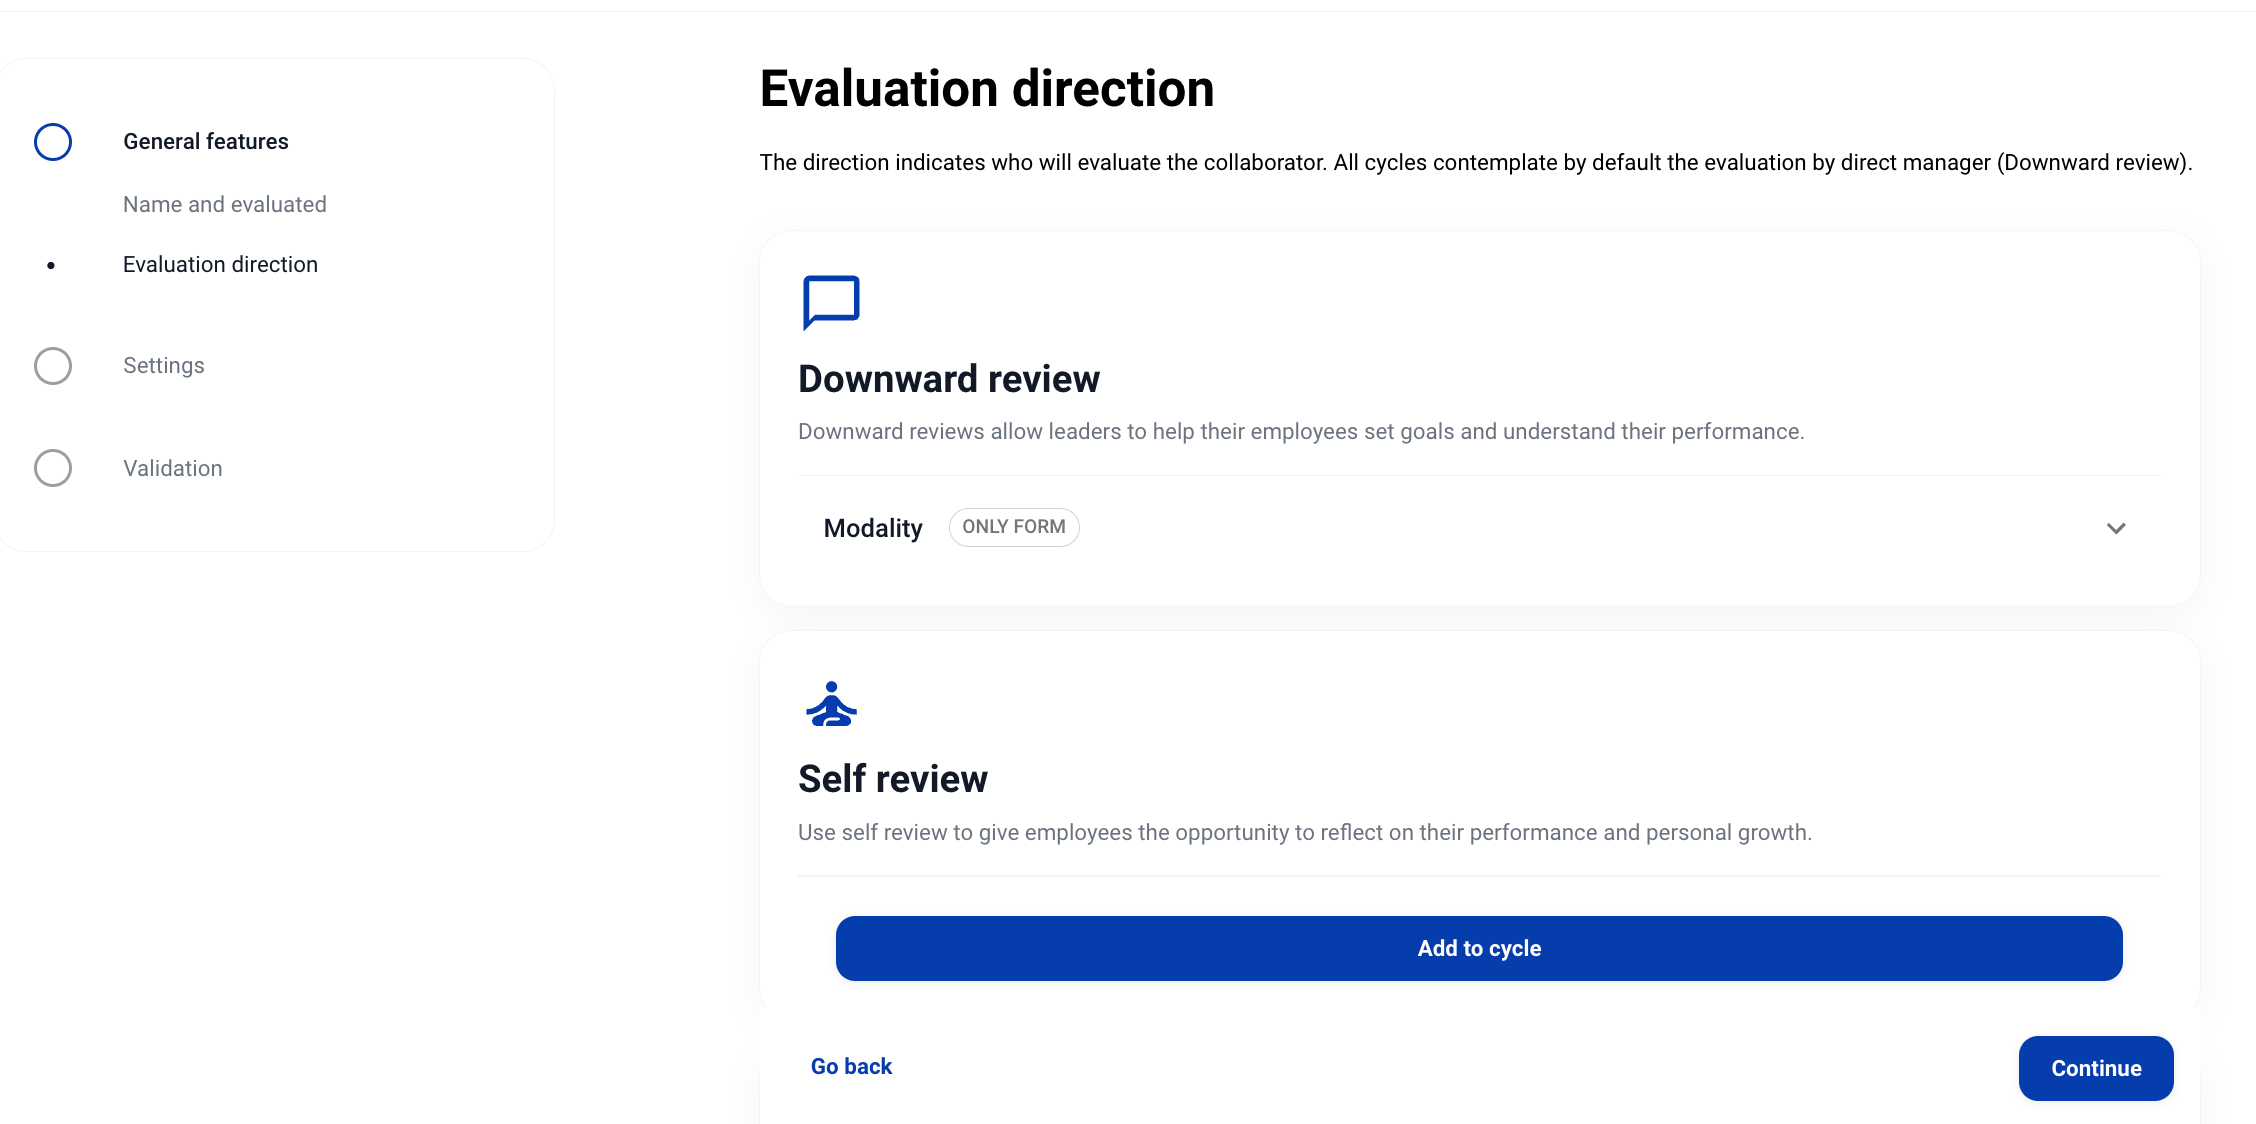Jump to the Validation step label
The image size is (2256, 1124).
click(x=172, y=469)
